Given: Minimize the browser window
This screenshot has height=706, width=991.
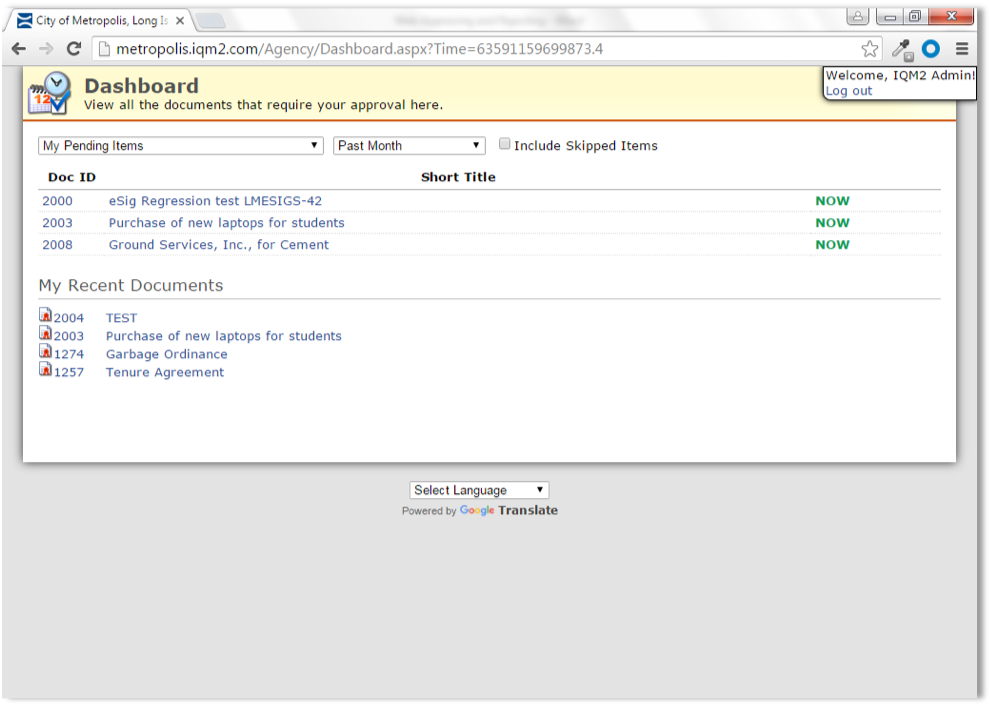Looking at the screenshot, I should click(x=890, y=16).
